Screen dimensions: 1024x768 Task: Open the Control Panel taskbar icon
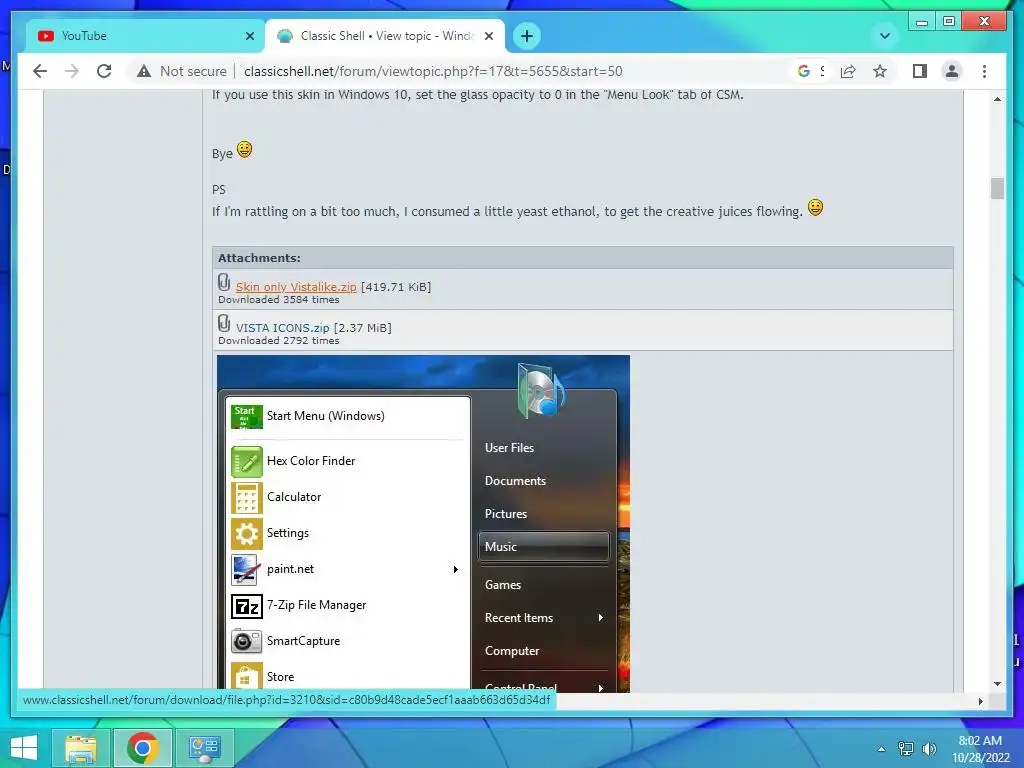coord(204,748)
